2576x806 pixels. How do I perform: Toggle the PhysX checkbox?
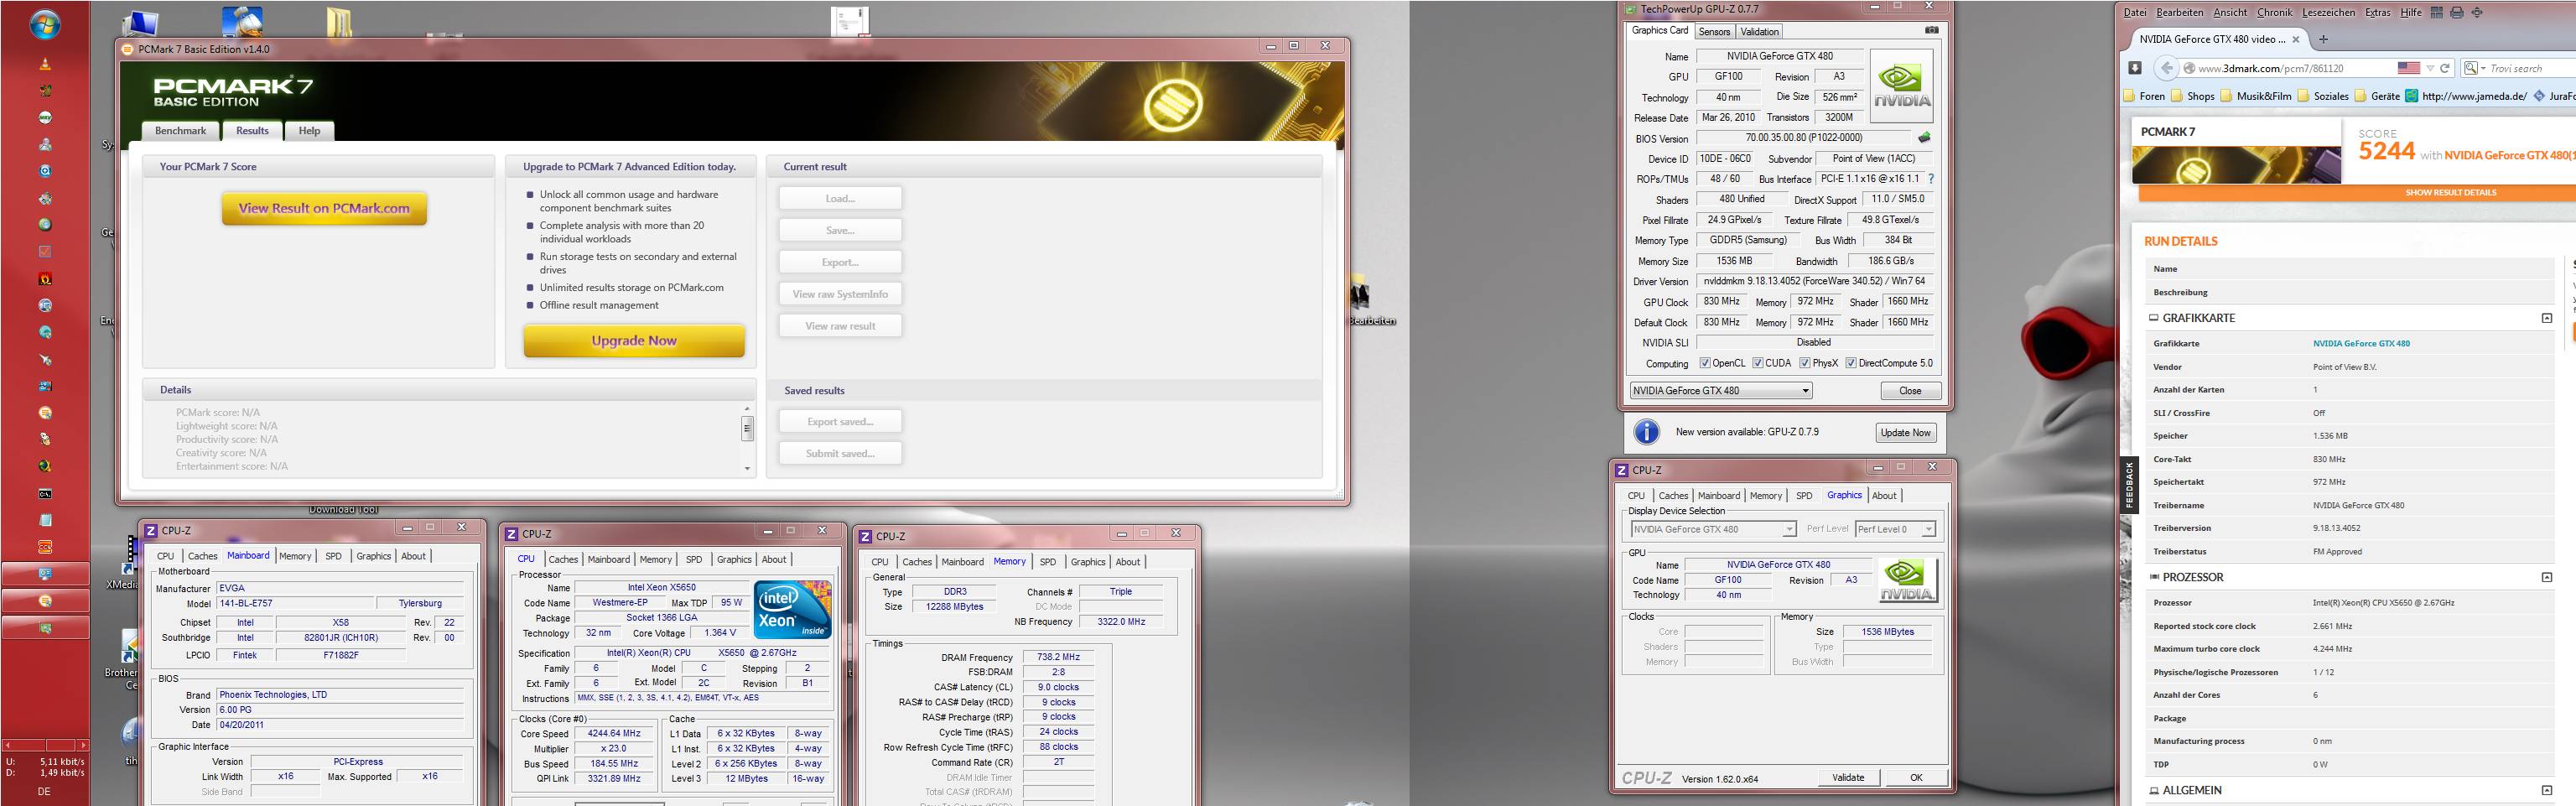click(x=1804, y=363)
